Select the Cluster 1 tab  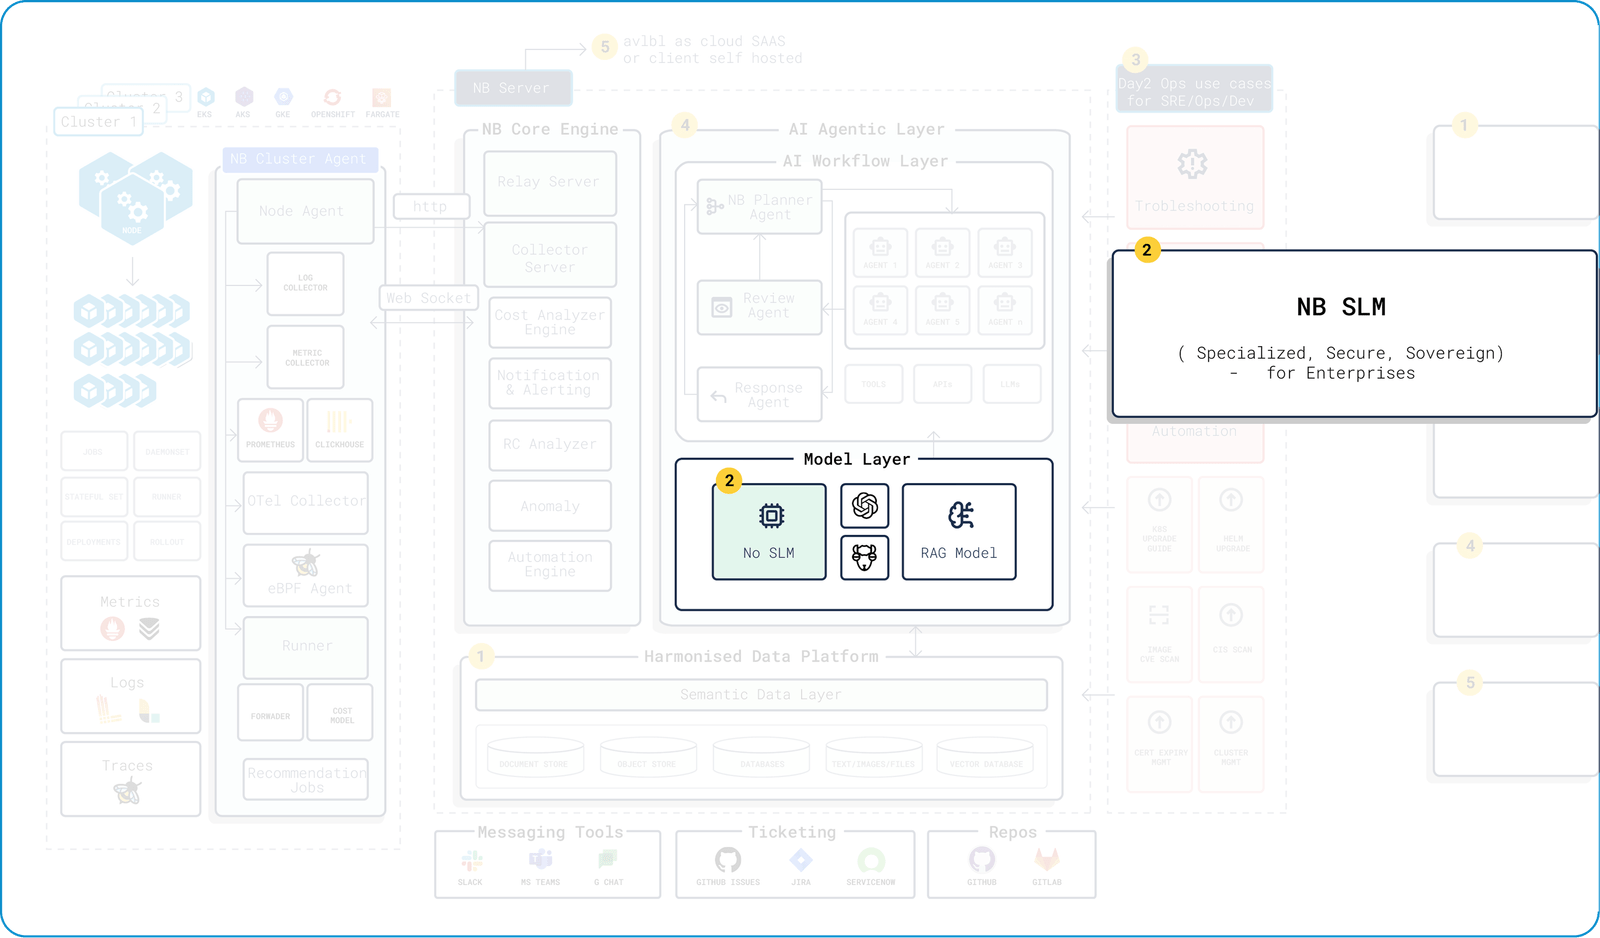click(x=98, y=122)
